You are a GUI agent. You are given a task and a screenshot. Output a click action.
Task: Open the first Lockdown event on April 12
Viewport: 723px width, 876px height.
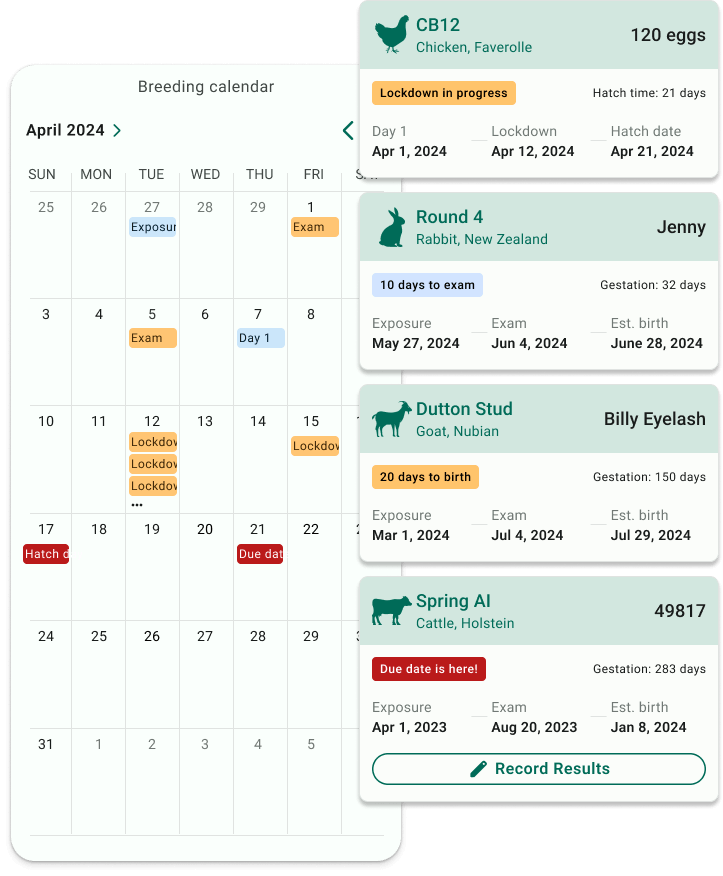pos(153,442)
